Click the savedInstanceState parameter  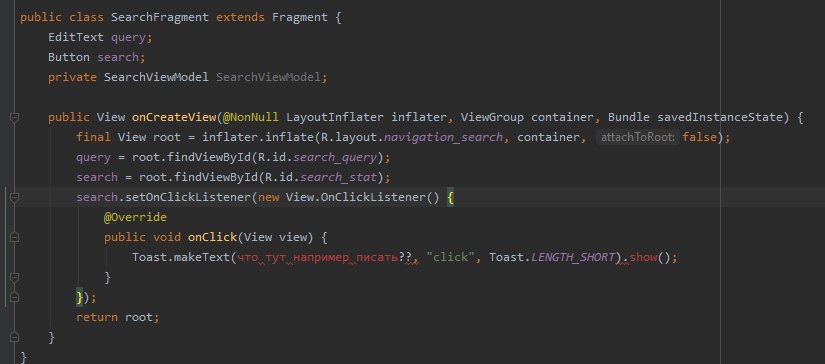click(x=720, y=117)
